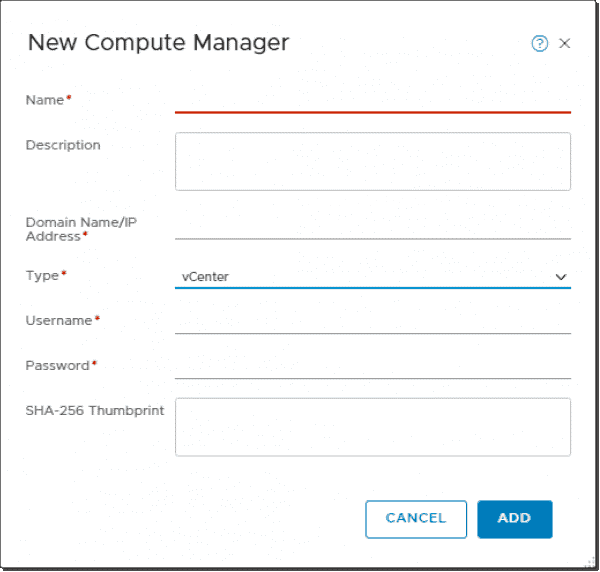Click the Domain Name/IP Address label
Screen dimensions: 600x572
(x=80, y=229)
